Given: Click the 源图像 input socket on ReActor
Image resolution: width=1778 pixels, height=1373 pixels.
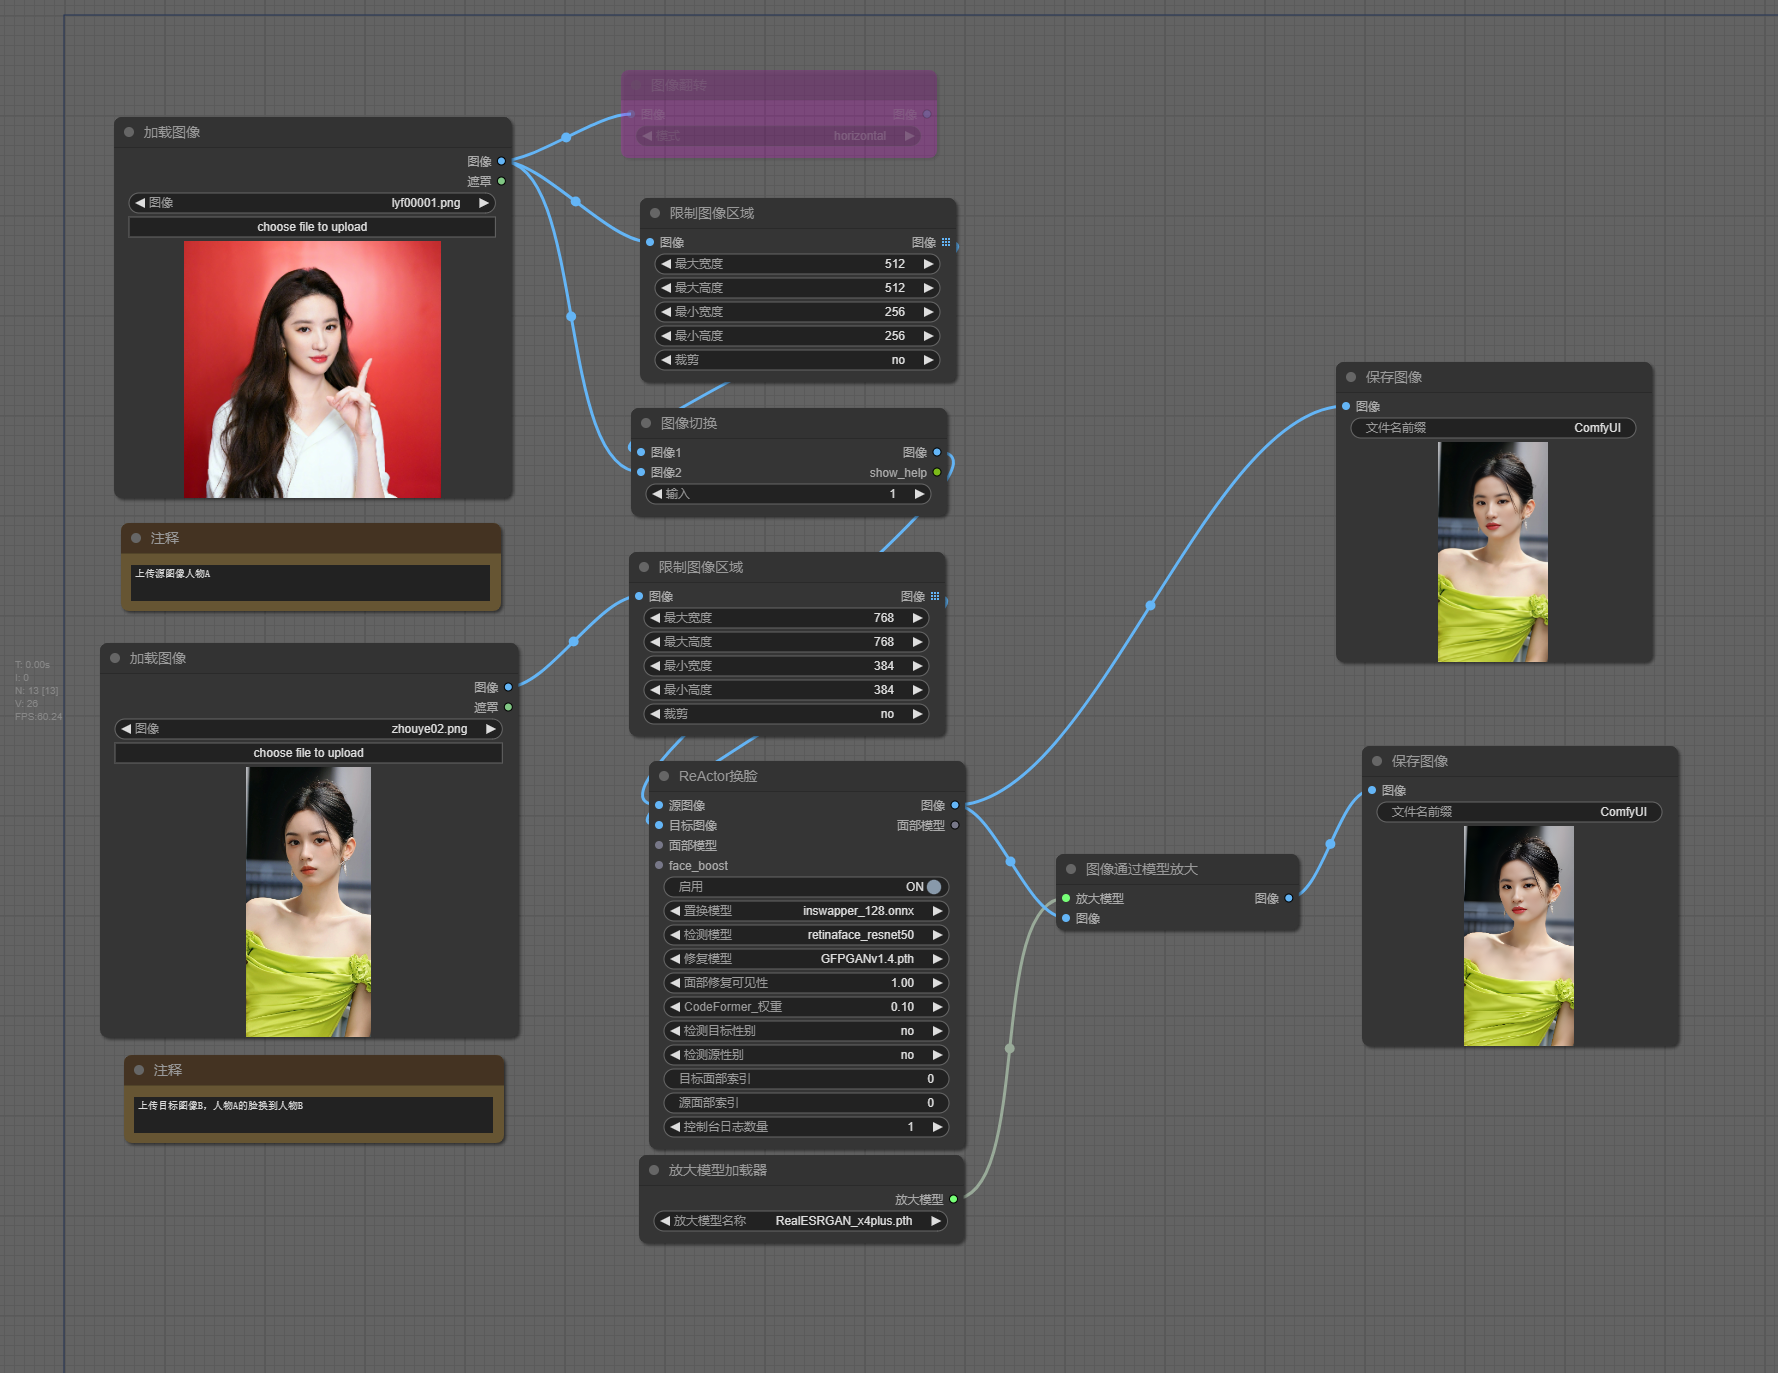Looking at the screenshot, I should click(659, 805).
